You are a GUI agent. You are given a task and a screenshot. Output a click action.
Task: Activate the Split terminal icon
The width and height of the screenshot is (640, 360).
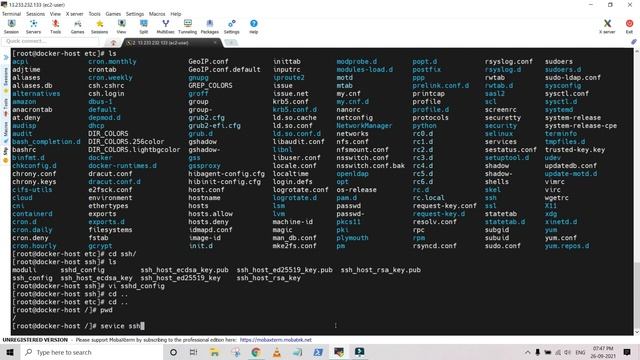tap(144, 27)
